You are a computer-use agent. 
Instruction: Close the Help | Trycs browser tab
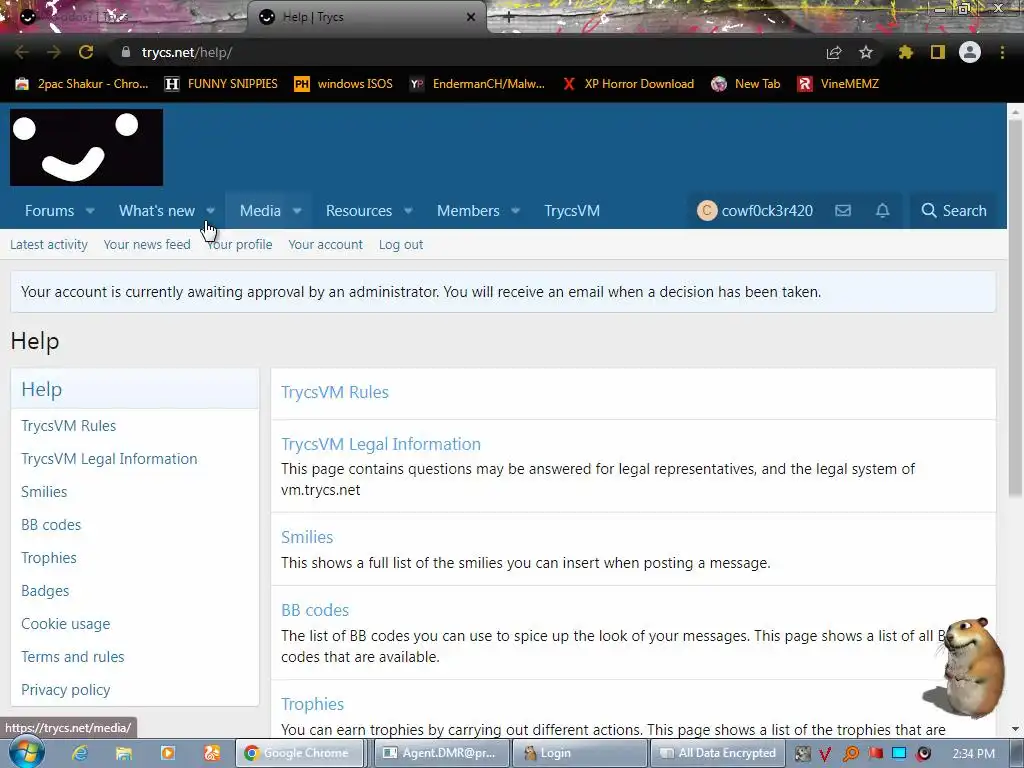pyautogui.click(x=471, y=17)
